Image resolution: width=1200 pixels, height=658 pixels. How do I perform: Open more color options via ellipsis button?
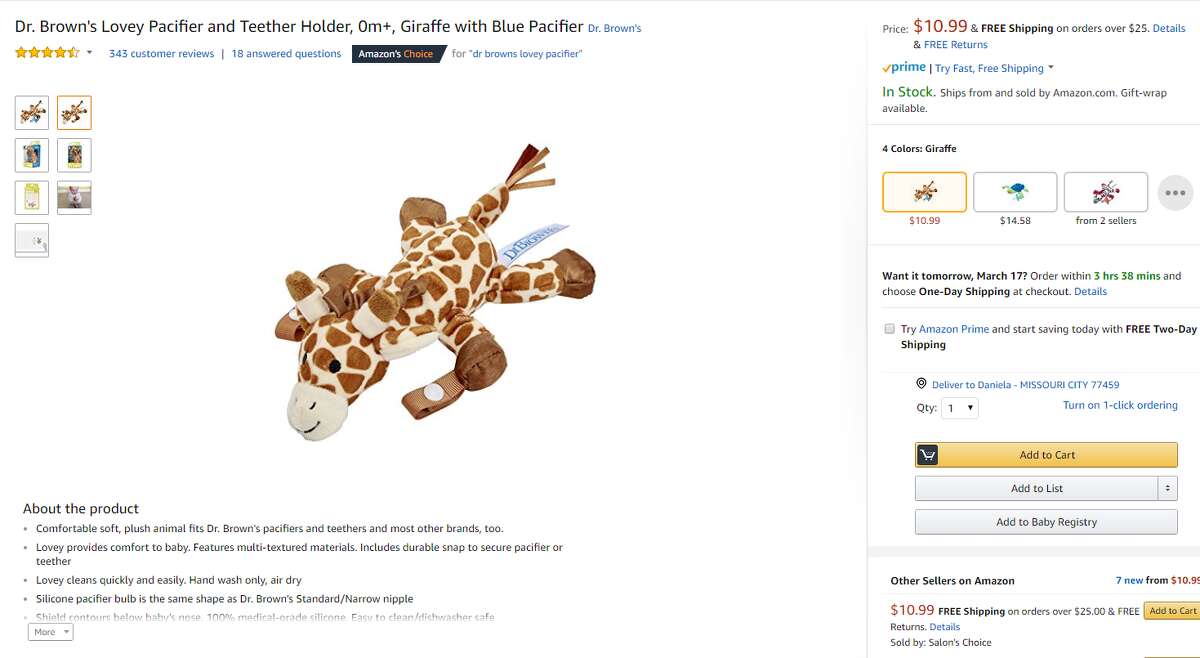coord(1175,192)
